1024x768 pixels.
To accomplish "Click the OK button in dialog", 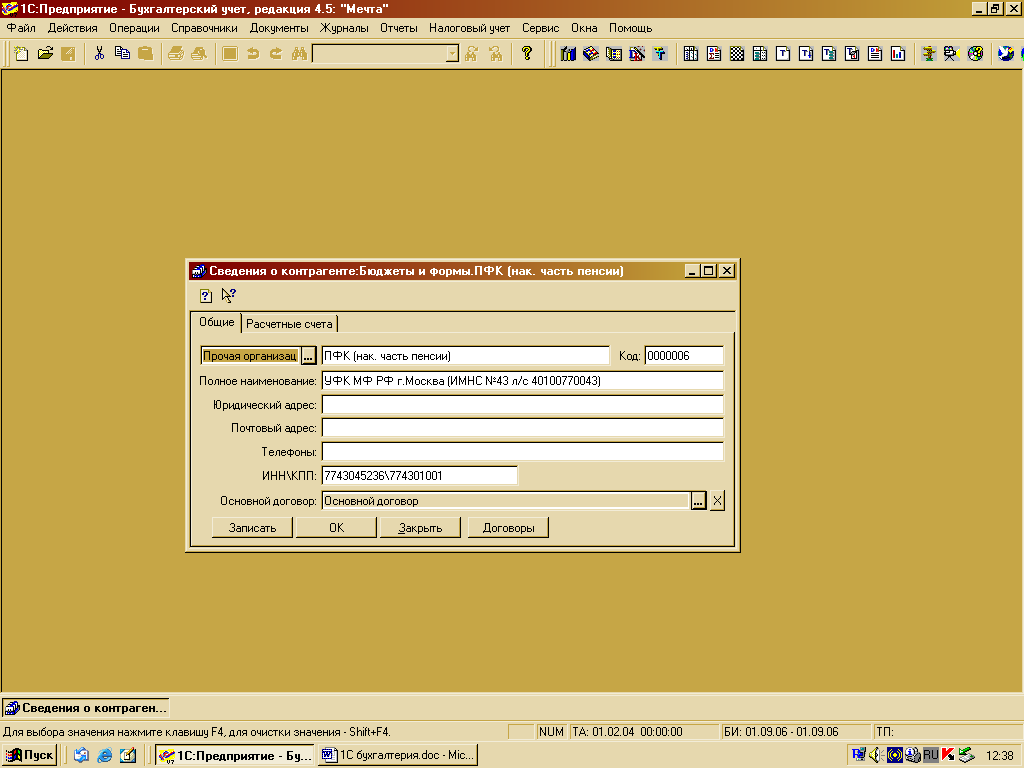I will click(x=336, y=528).
